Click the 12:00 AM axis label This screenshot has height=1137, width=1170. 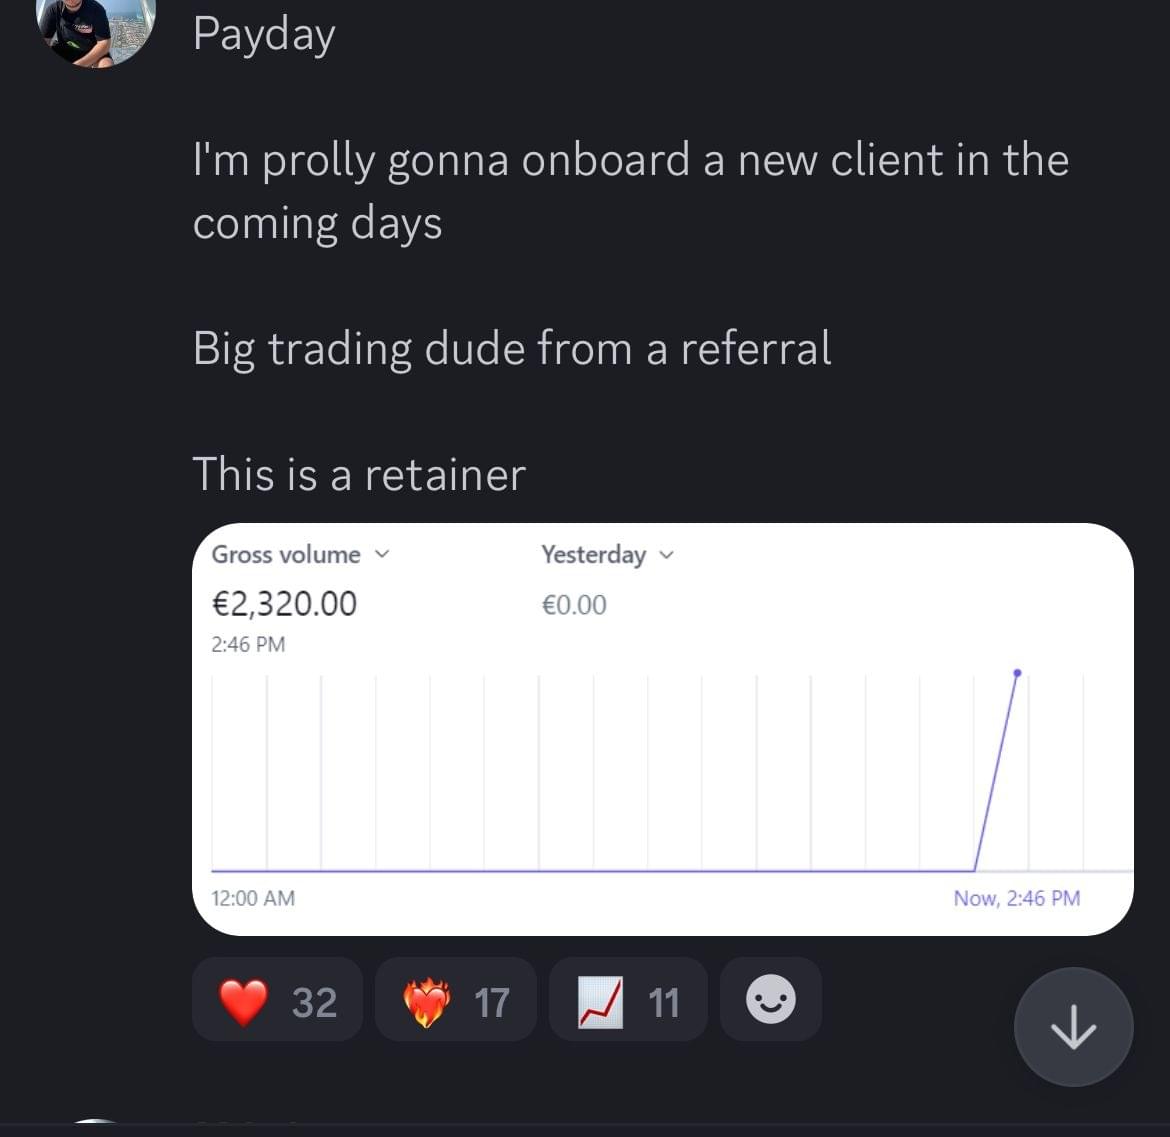pyautogui.click(x=253, y=898)
